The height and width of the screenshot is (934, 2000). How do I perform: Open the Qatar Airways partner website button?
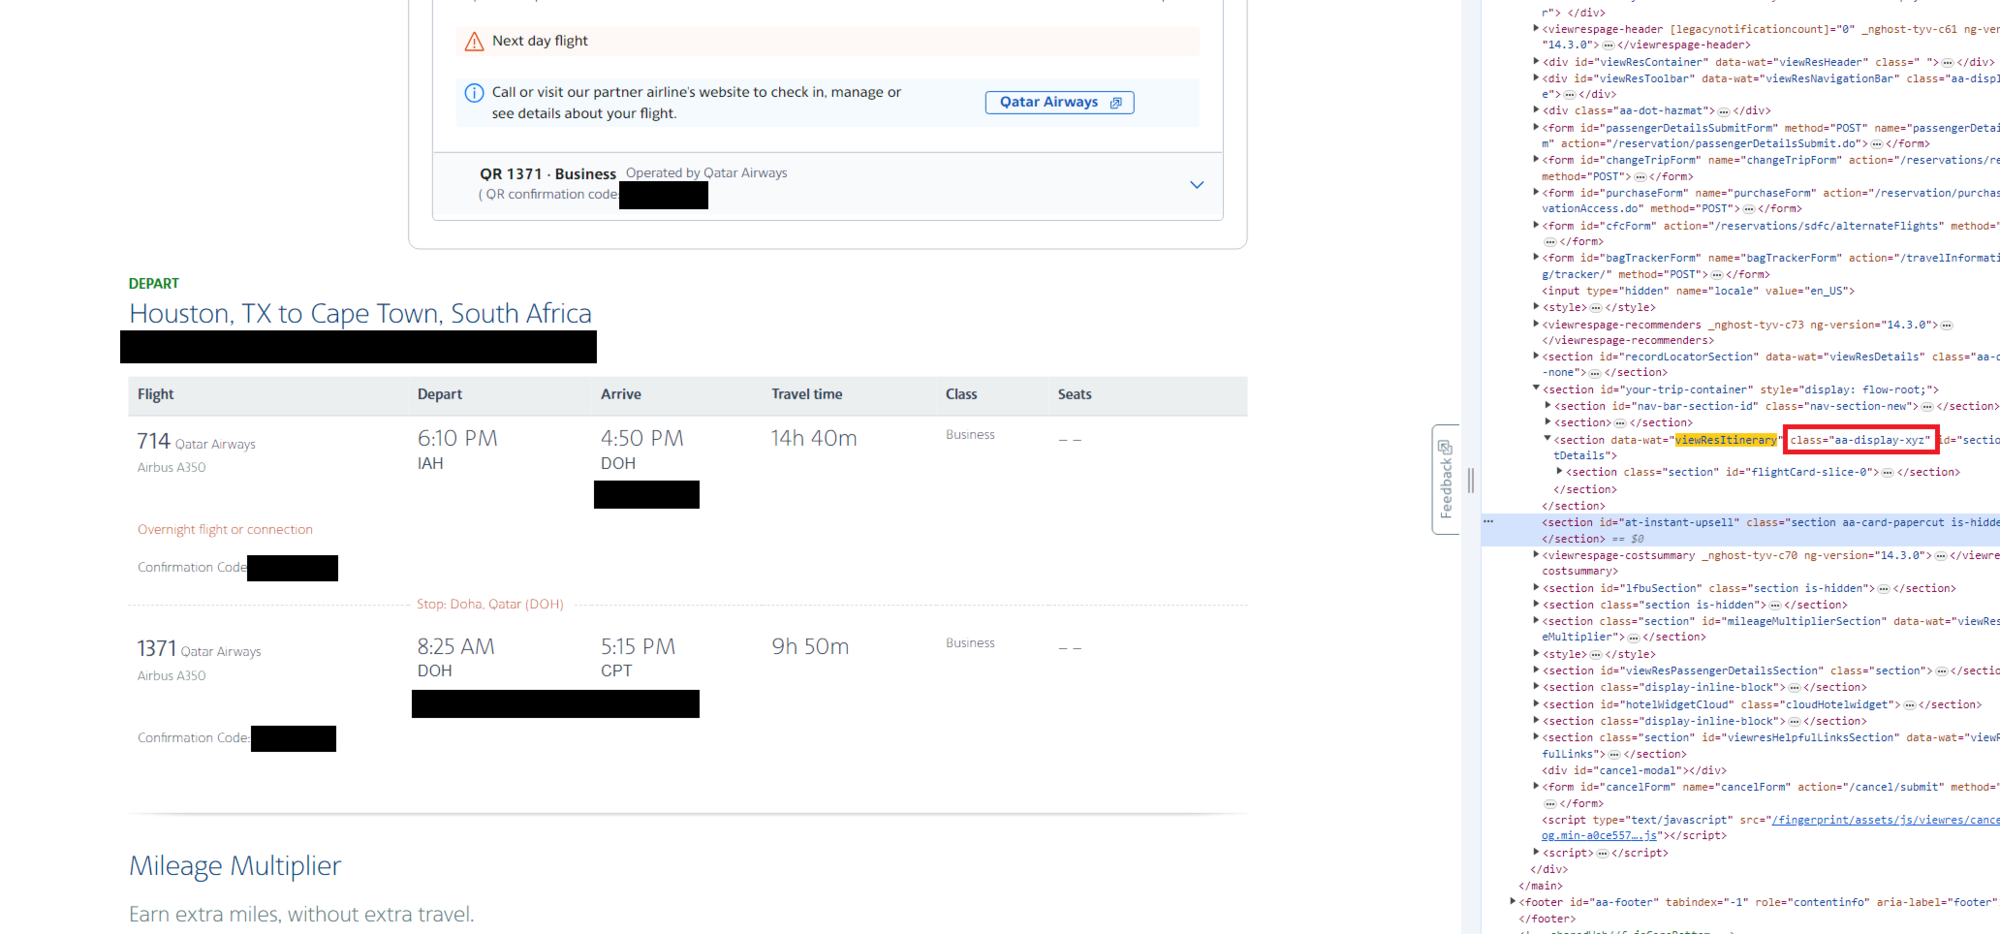[x=1058, y=103]
